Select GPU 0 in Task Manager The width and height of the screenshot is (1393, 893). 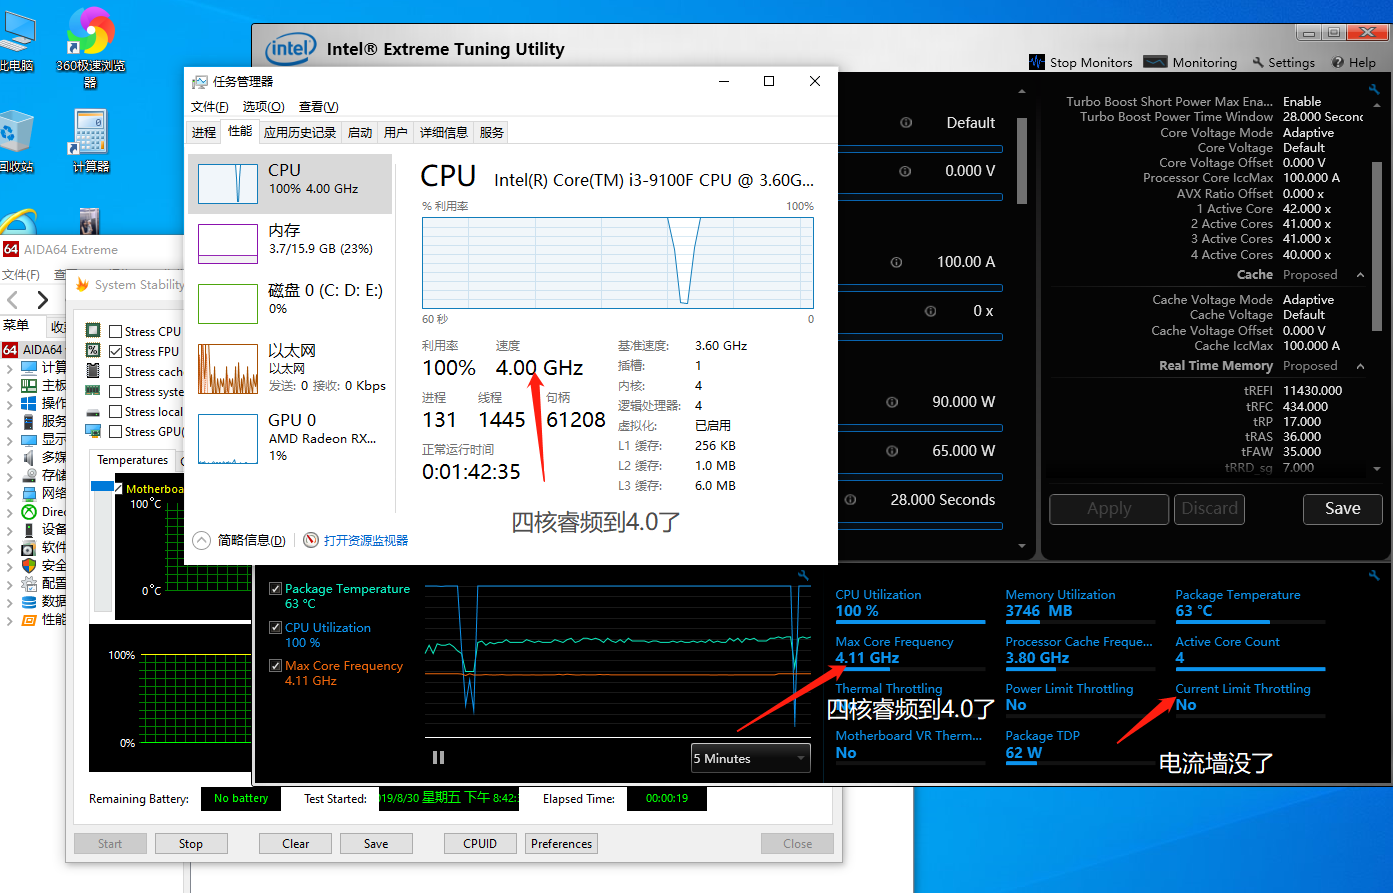pos(290,438)
